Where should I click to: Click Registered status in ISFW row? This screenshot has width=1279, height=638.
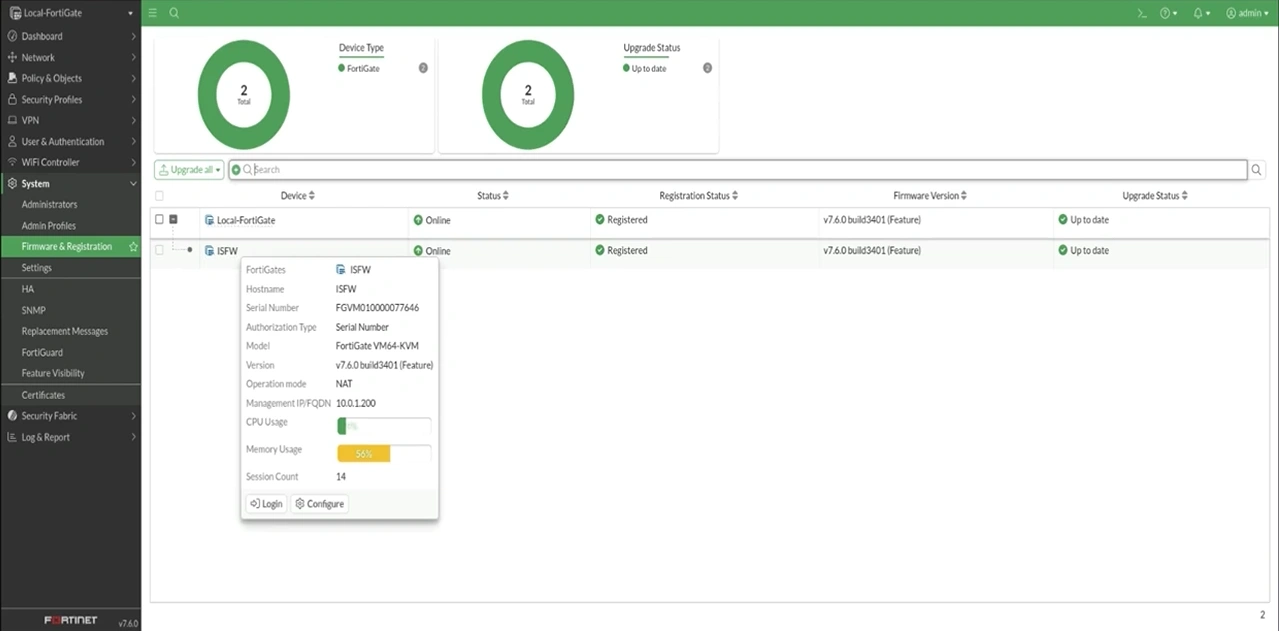pos(621,251)
